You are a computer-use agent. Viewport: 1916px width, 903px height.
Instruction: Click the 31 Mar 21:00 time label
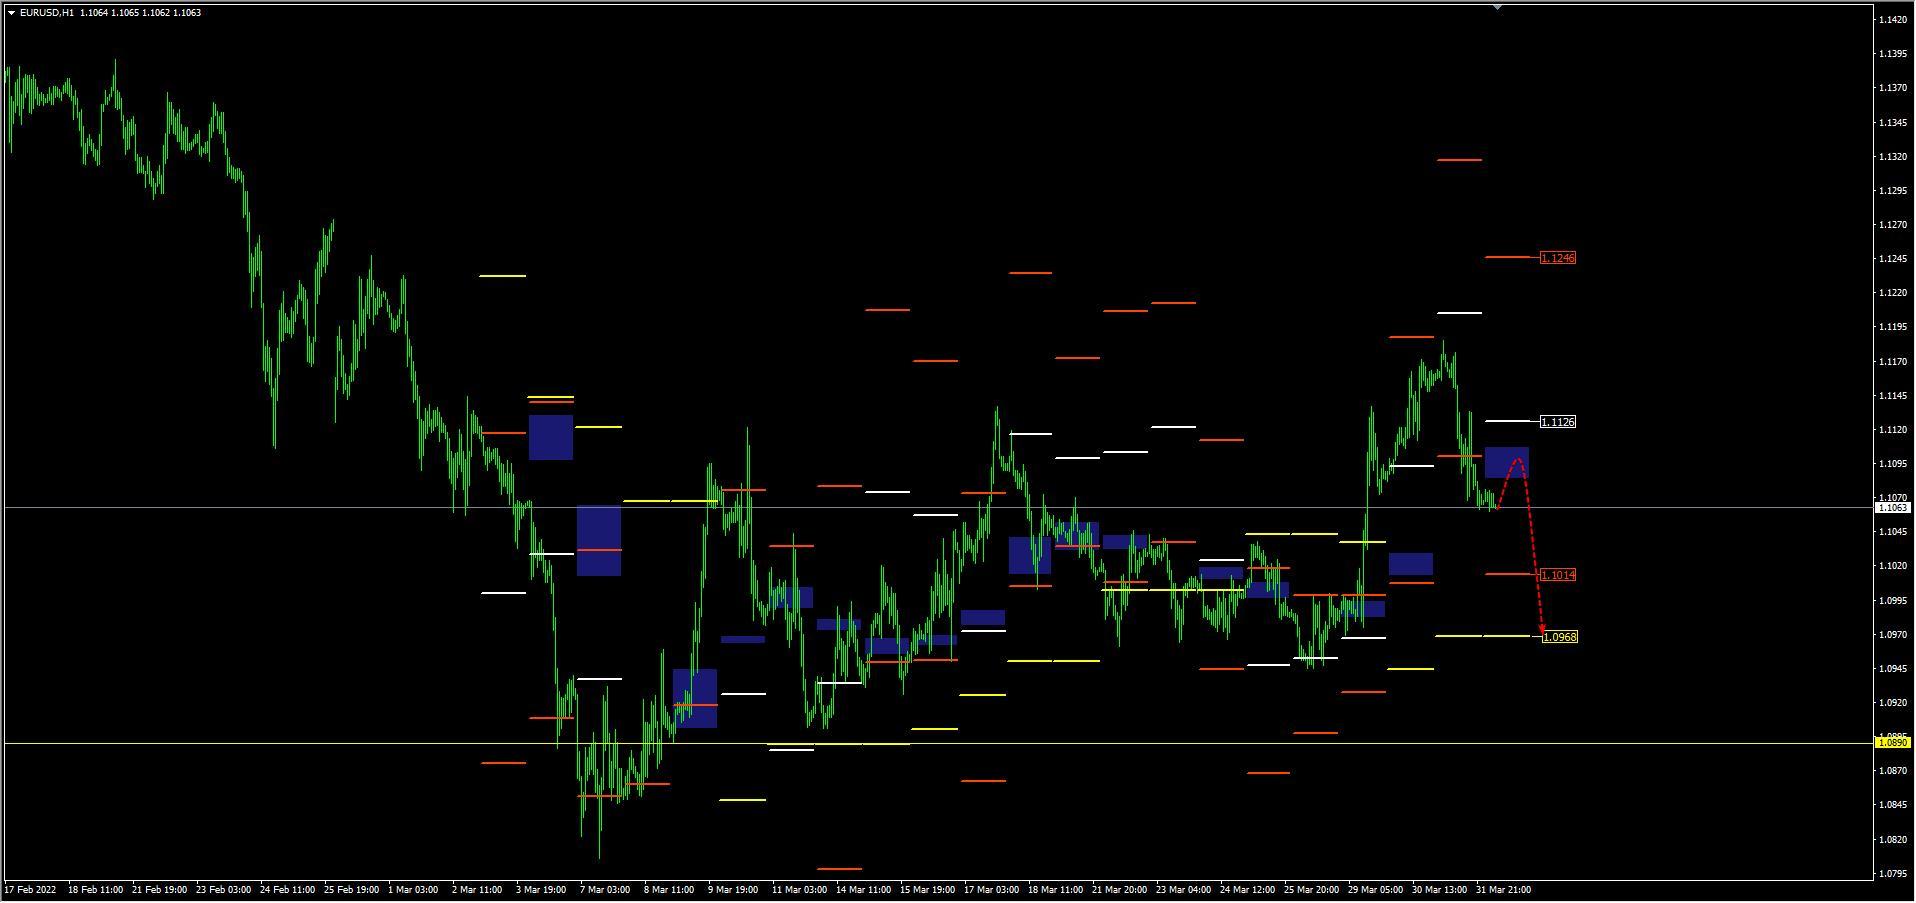[1503, 890]
